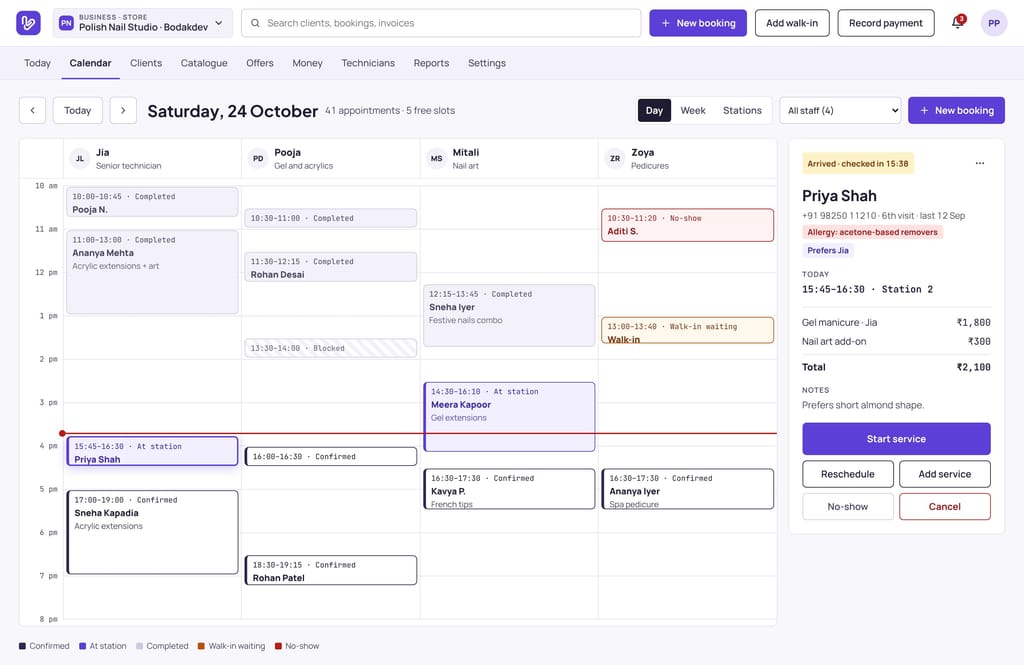Open the Settings tab
This screenshot has width=1024, height=665.
(487, 63)
